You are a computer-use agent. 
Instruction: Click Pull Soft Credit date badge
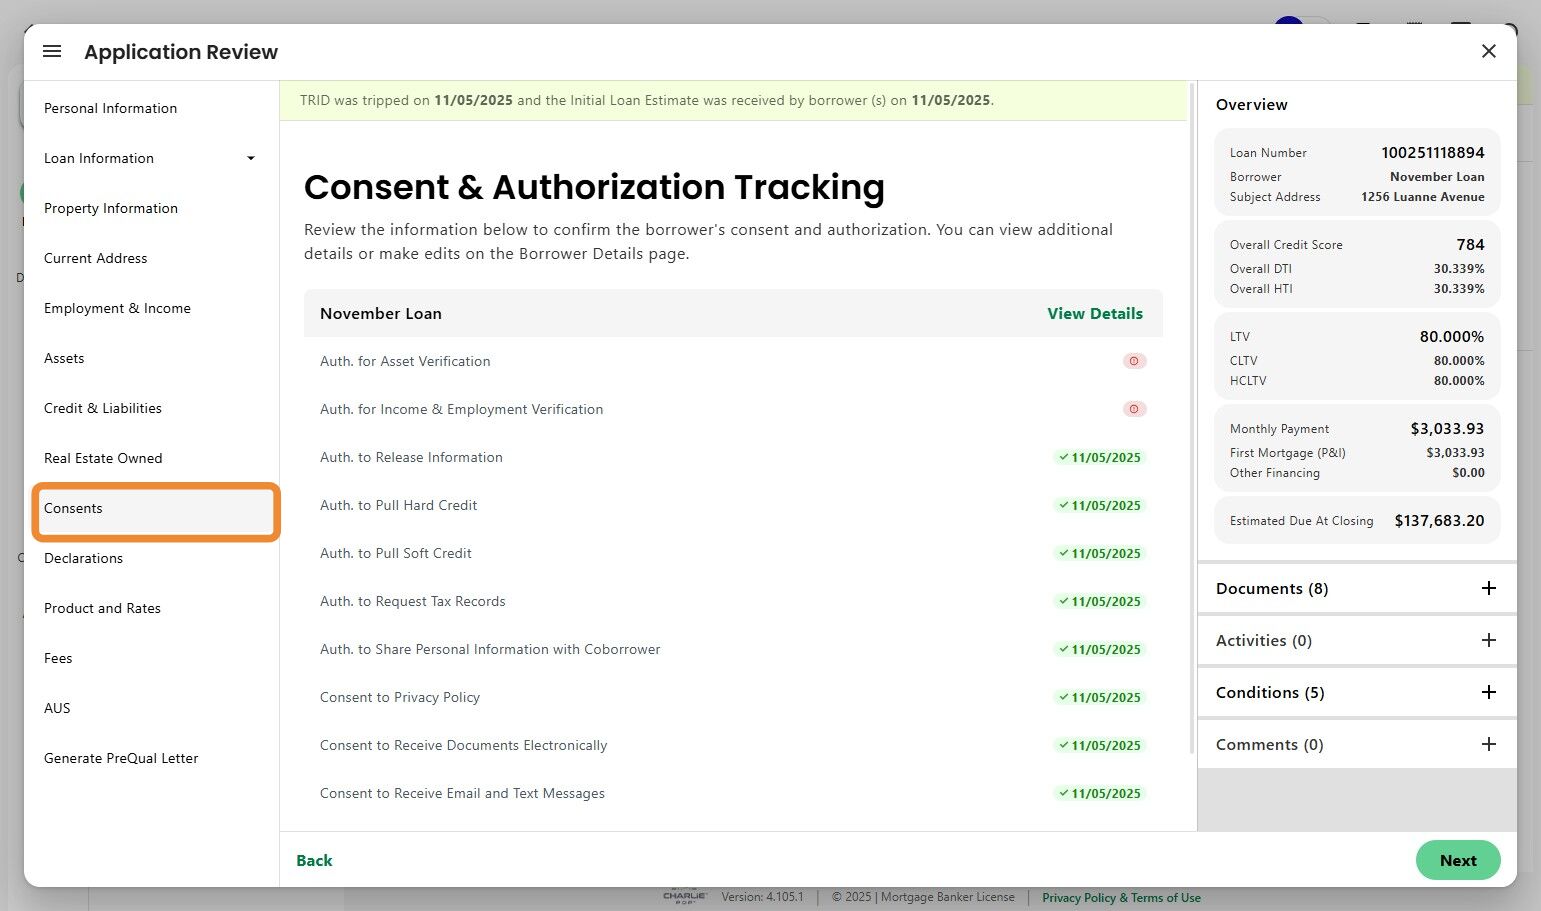click(x=1100, y=554)
